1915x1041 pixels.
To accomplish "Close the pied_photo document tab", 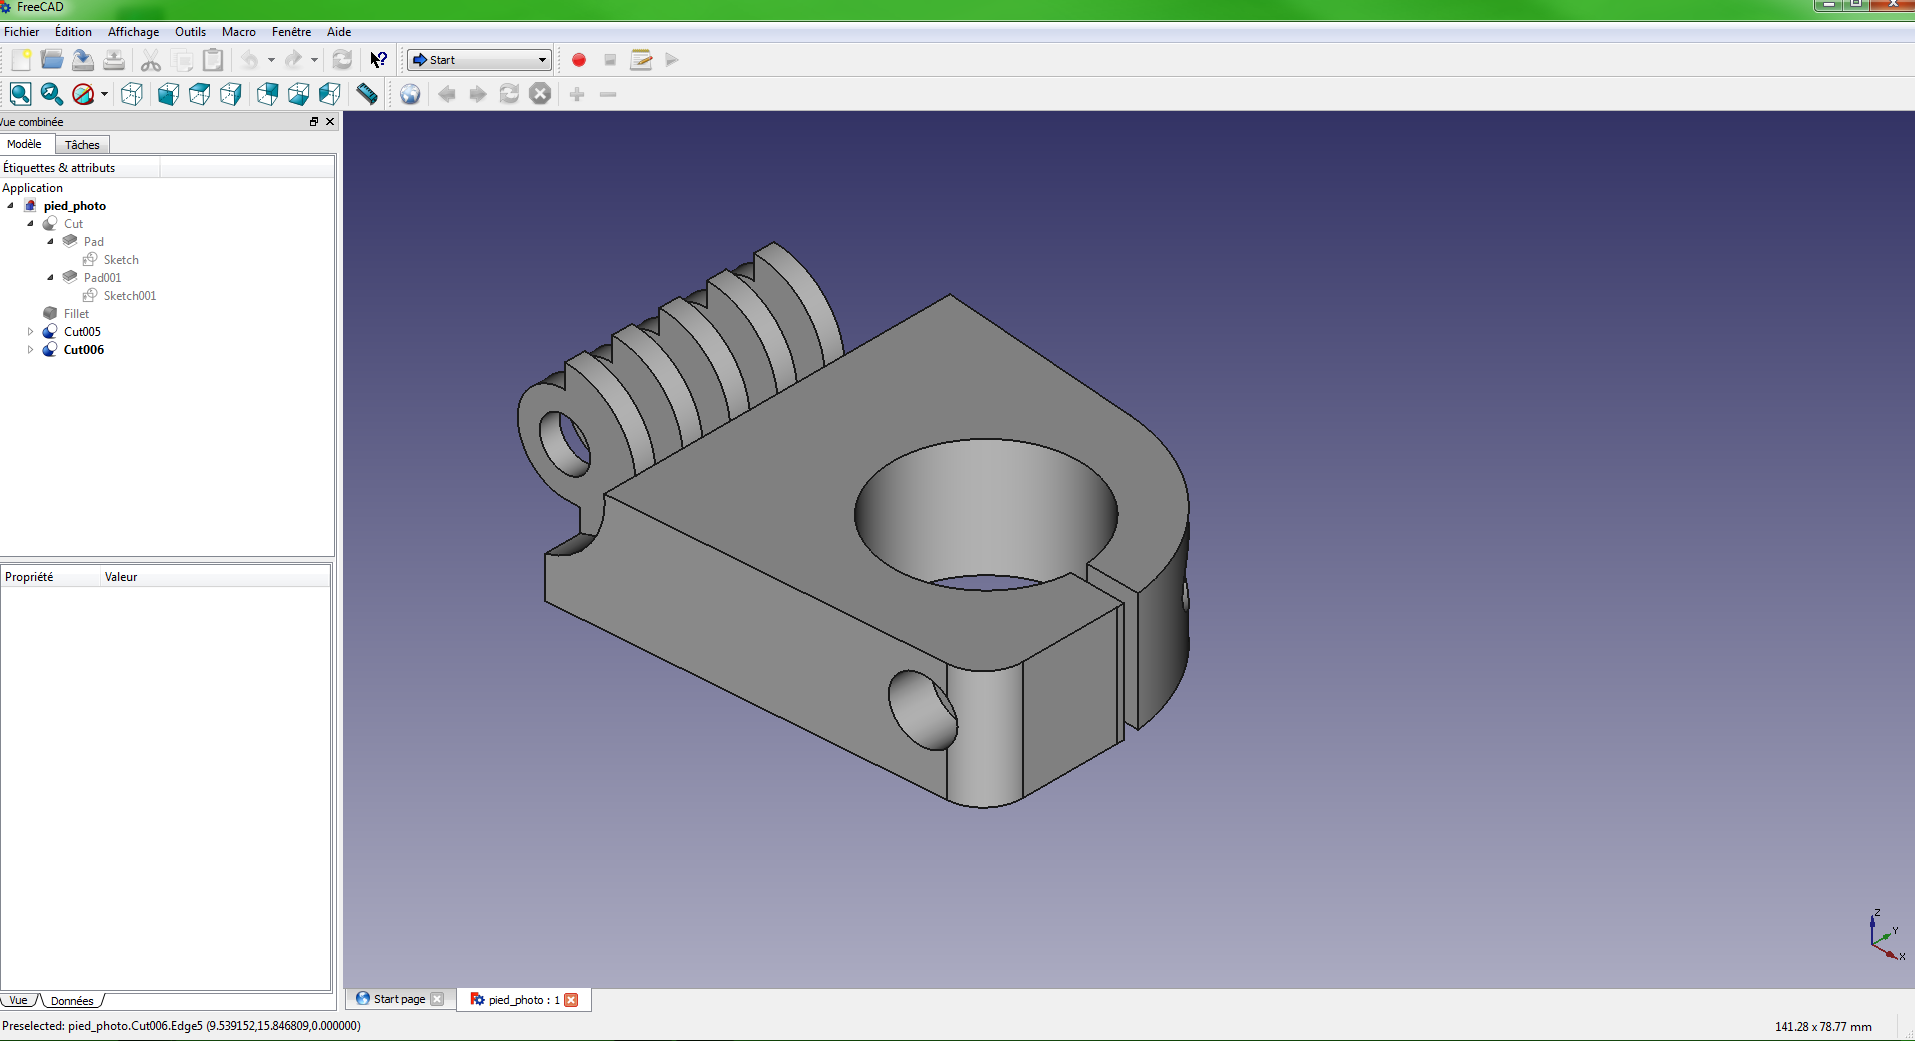I will 571,1000.
